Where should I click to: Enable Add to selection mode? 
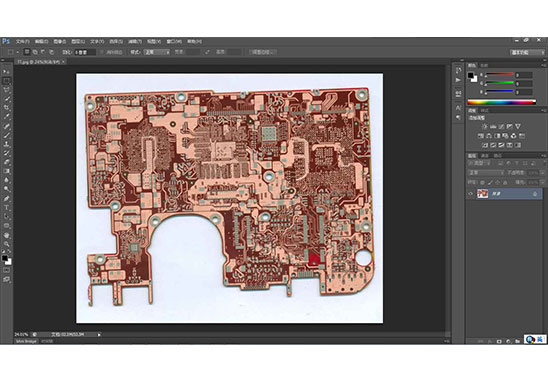click(35, 52)
